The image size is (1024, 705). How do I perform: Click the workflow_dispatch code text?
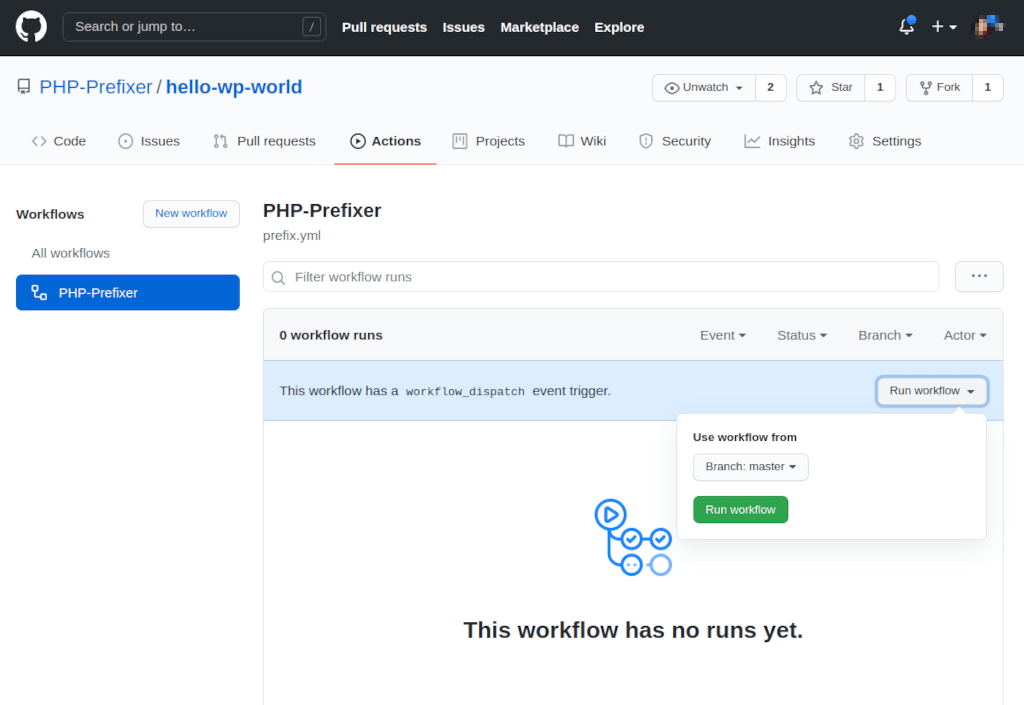465,392
